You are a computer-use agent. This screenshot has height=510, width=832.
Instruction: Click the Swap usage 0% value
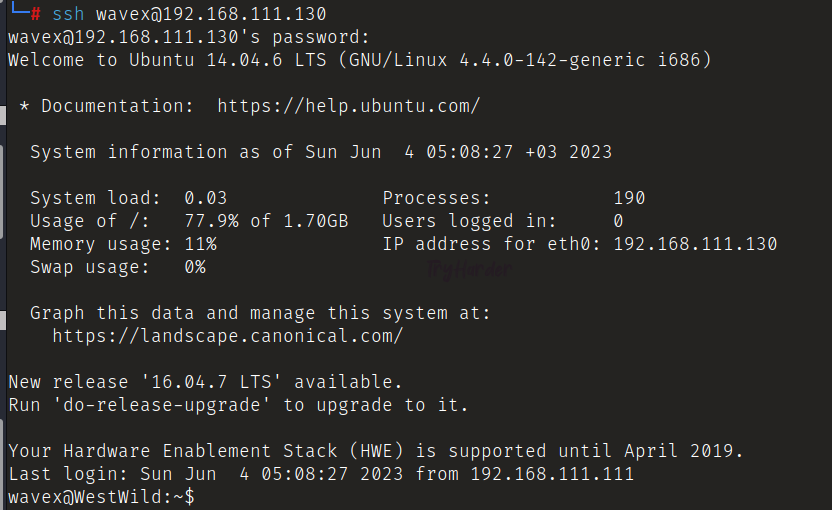[x=195, y=267]
